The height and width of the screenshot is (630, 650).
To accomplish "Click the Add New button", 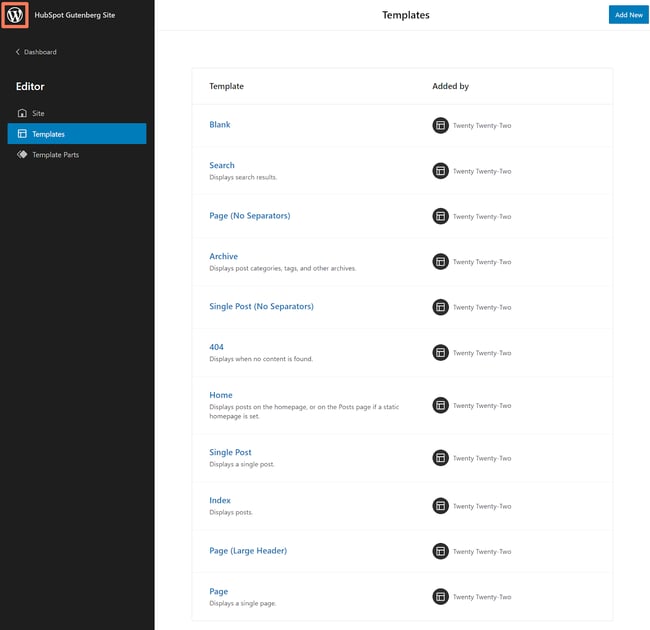I will click(628, 15).
